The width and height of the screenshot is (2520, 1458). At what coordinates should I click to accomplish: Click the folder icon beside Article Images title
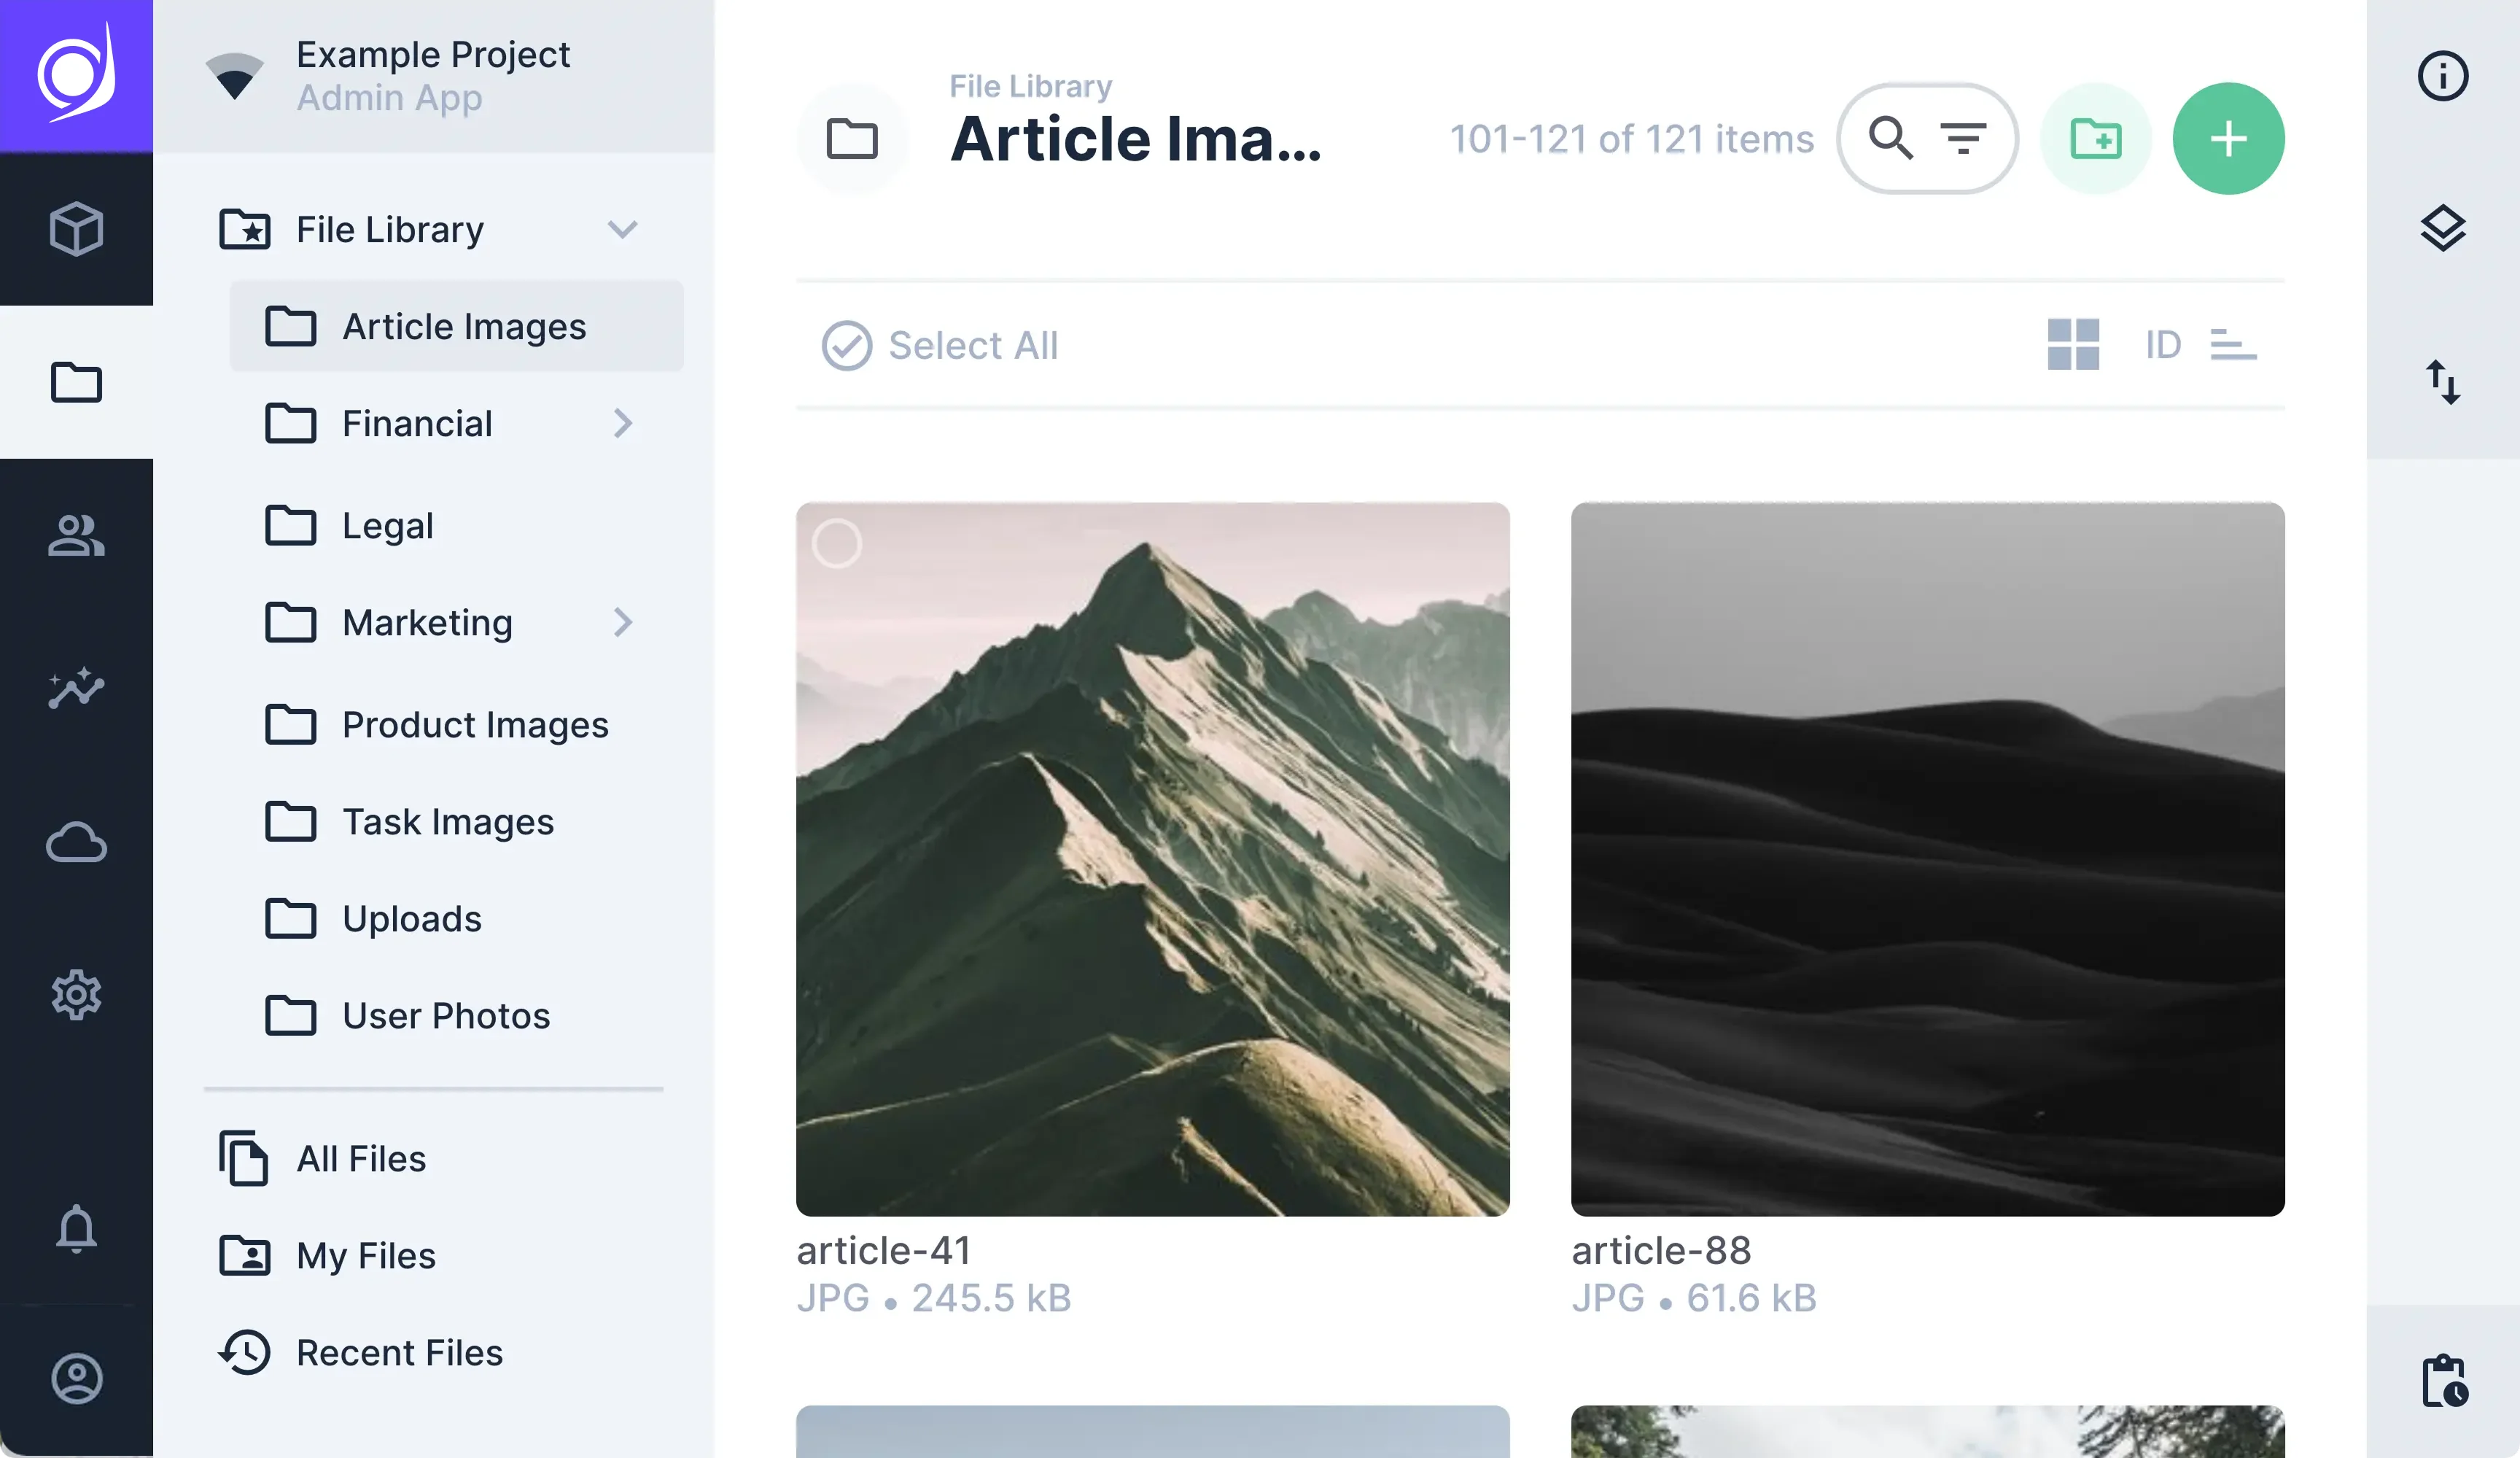tap(852, 138)
